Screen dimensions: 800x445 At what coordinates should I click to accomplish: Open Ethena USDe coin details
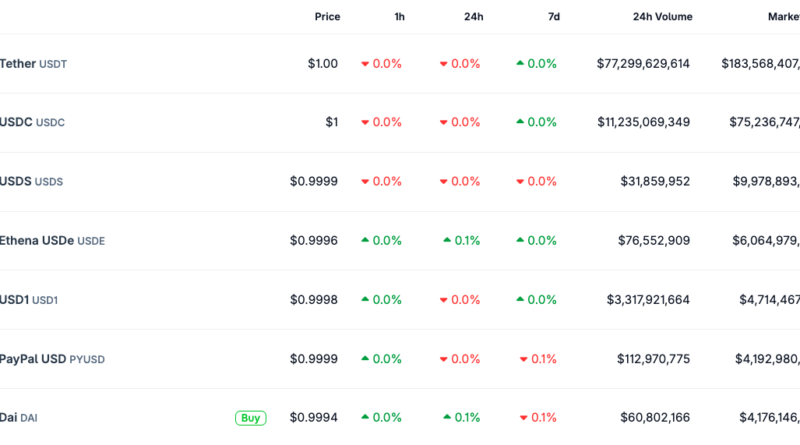(52, 241)
